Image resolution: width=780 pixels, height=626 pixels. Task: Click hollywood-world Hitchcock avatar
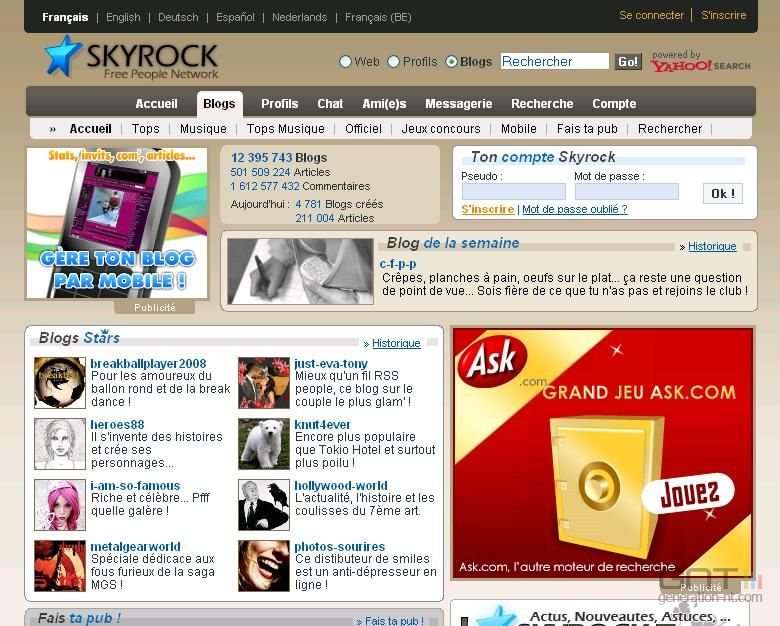[264, 505]
